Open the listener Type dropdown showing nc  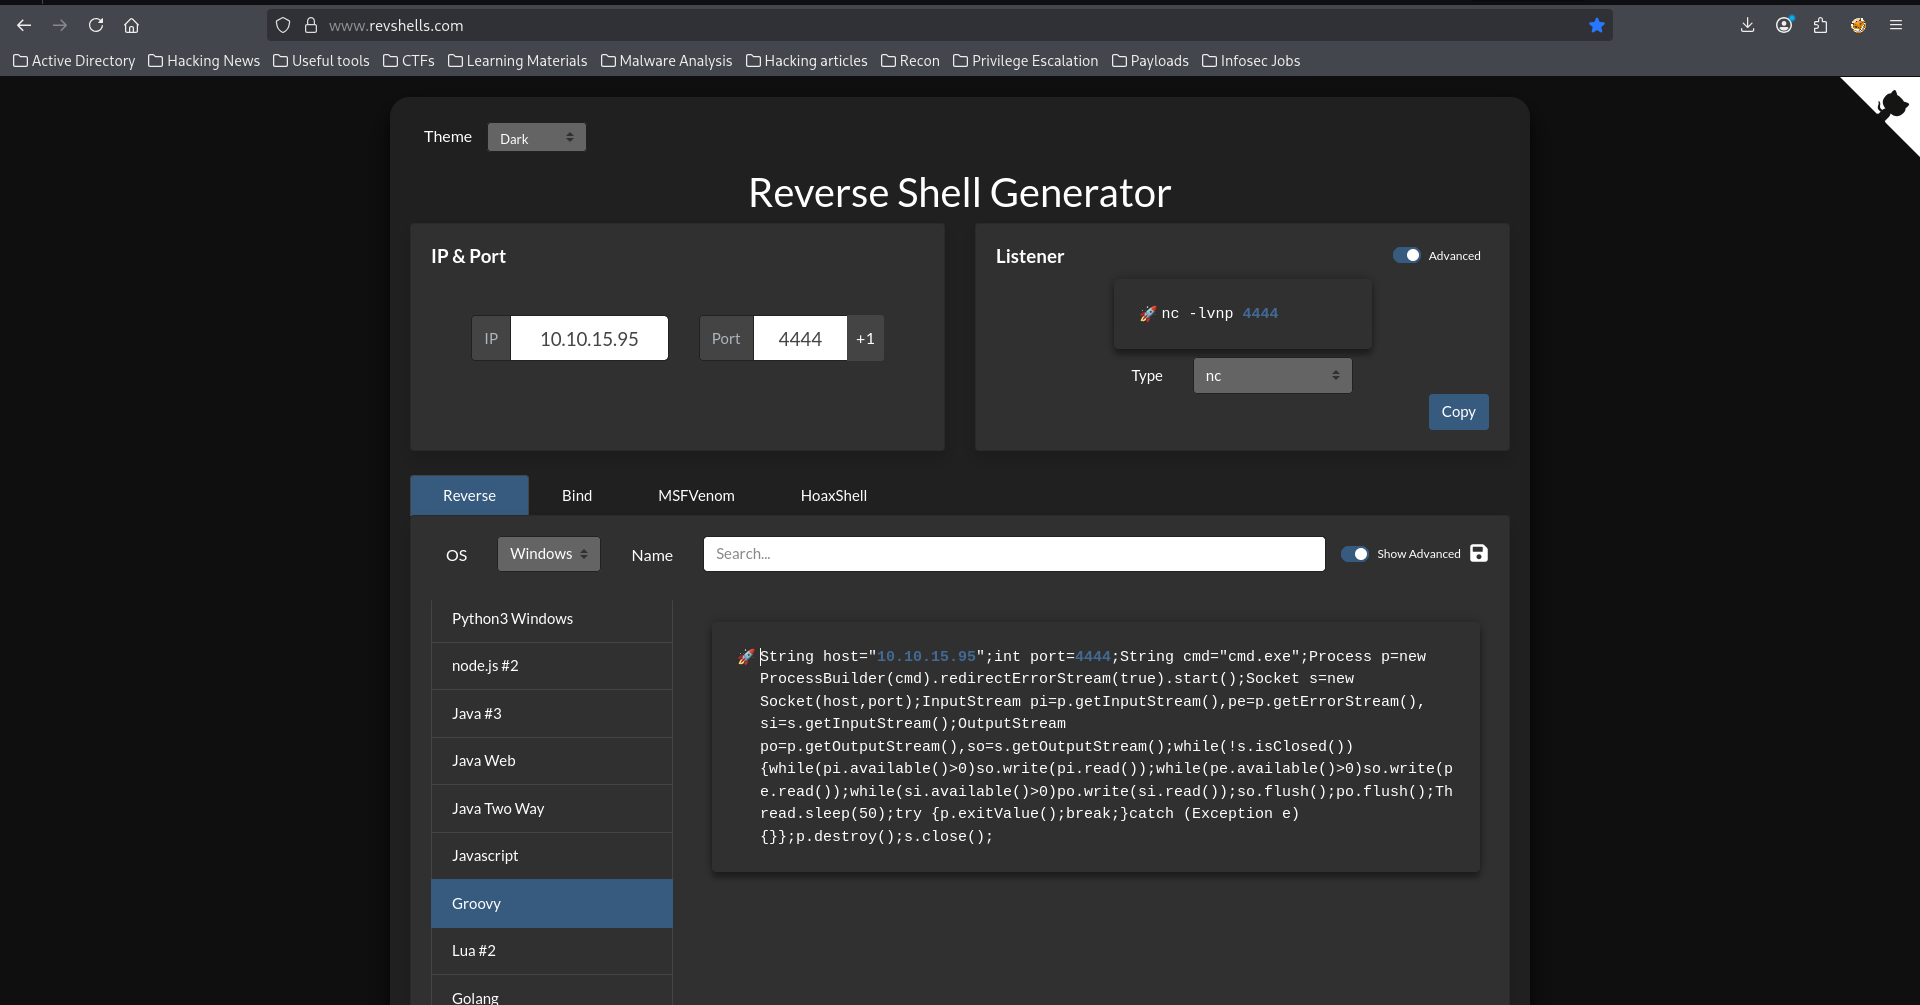[1271, 375]
